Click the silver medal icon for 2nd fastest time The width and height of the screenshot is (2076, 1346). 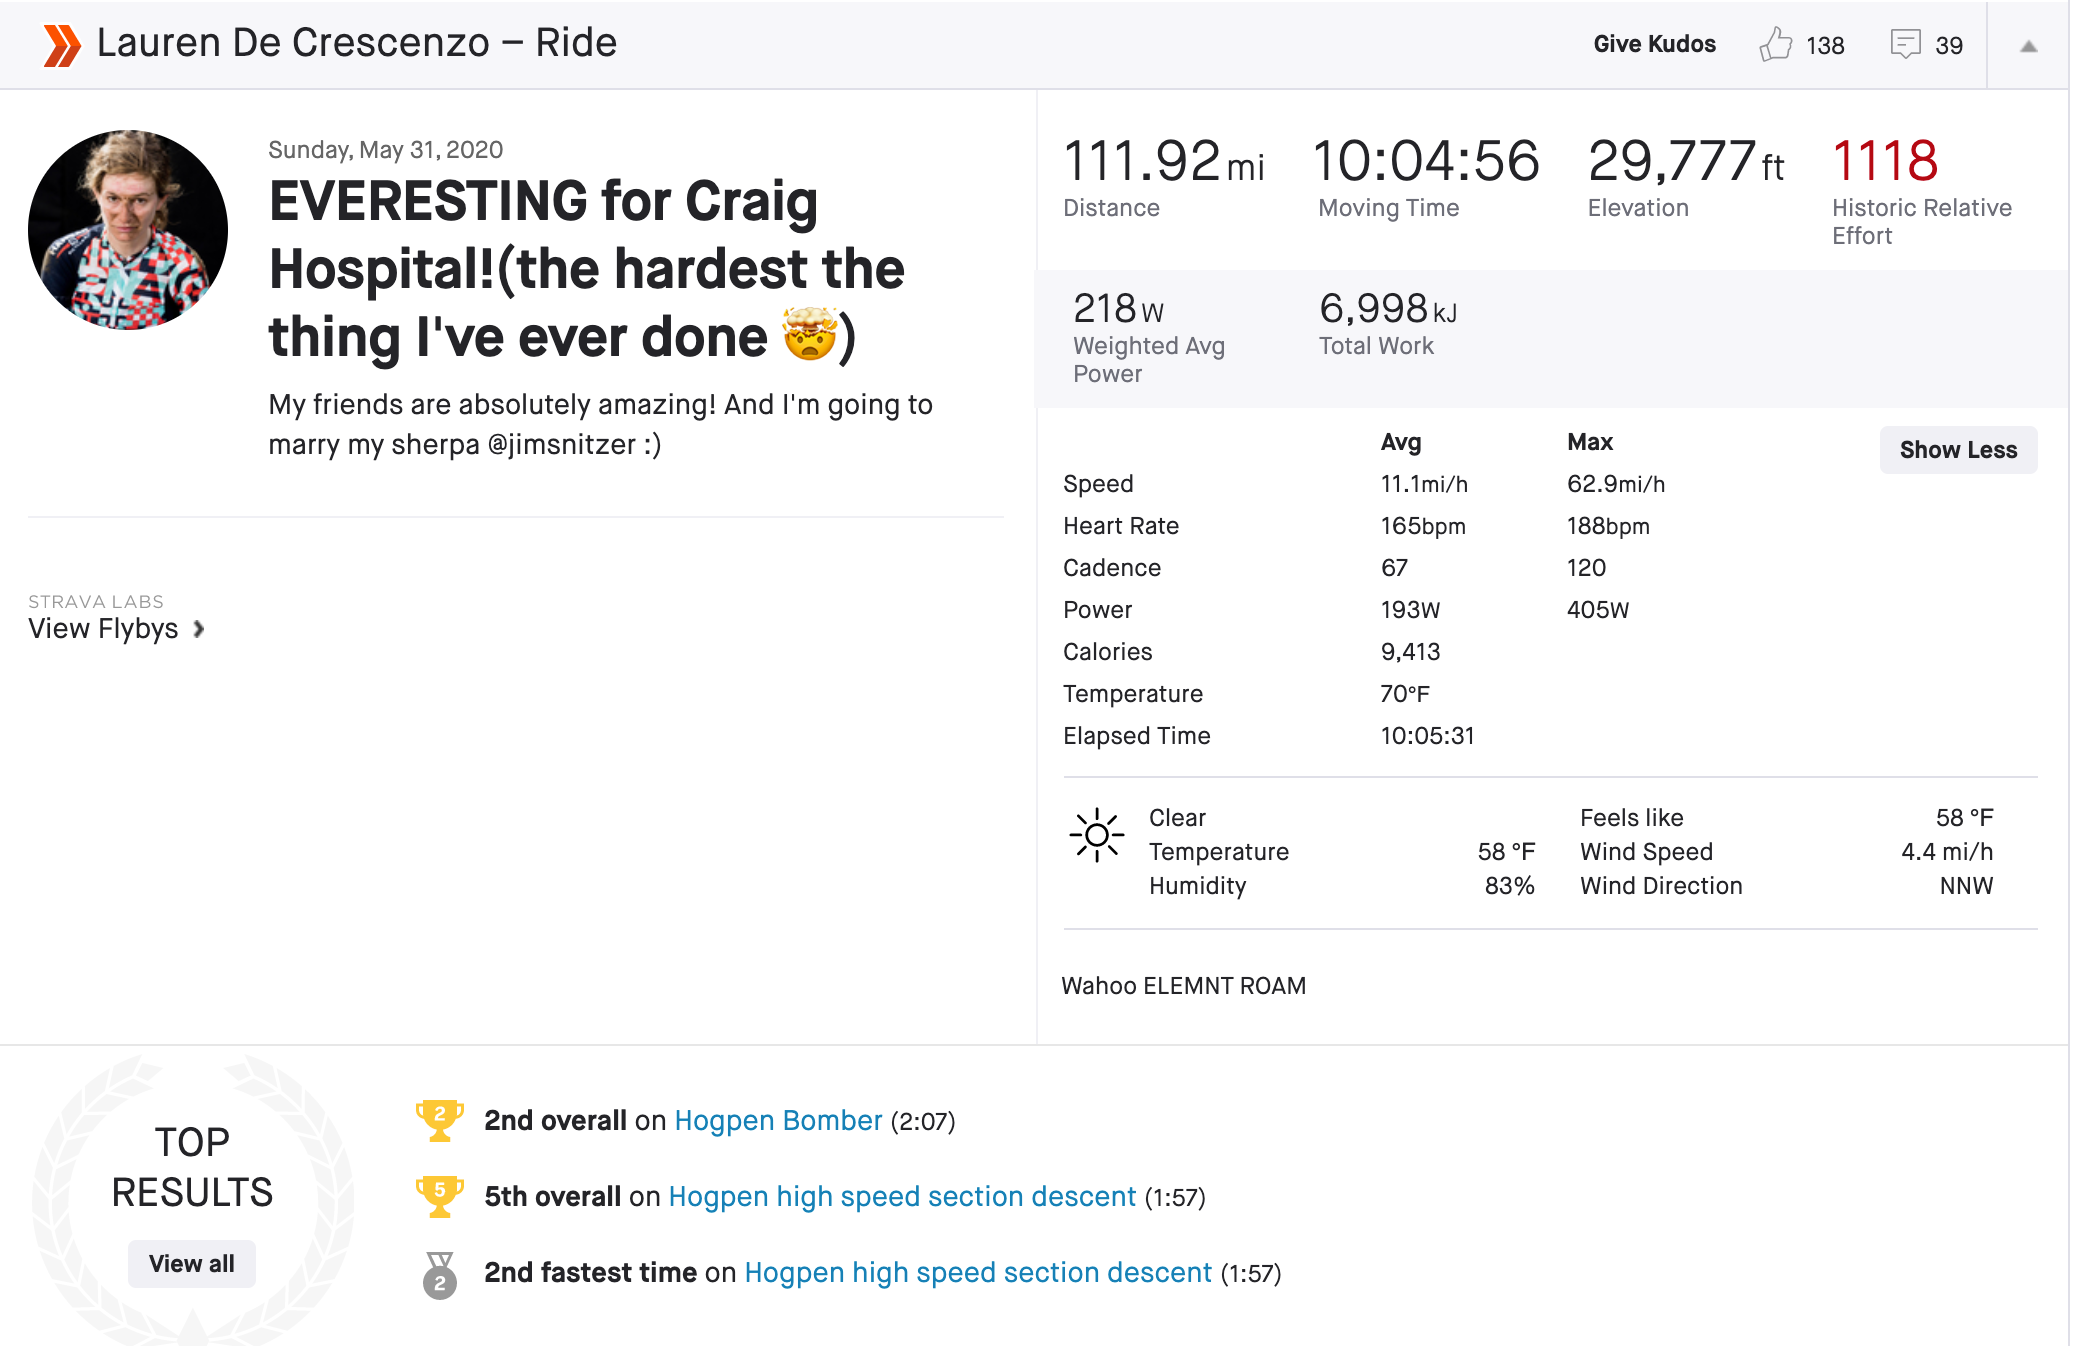click(x=439, y=1273)
